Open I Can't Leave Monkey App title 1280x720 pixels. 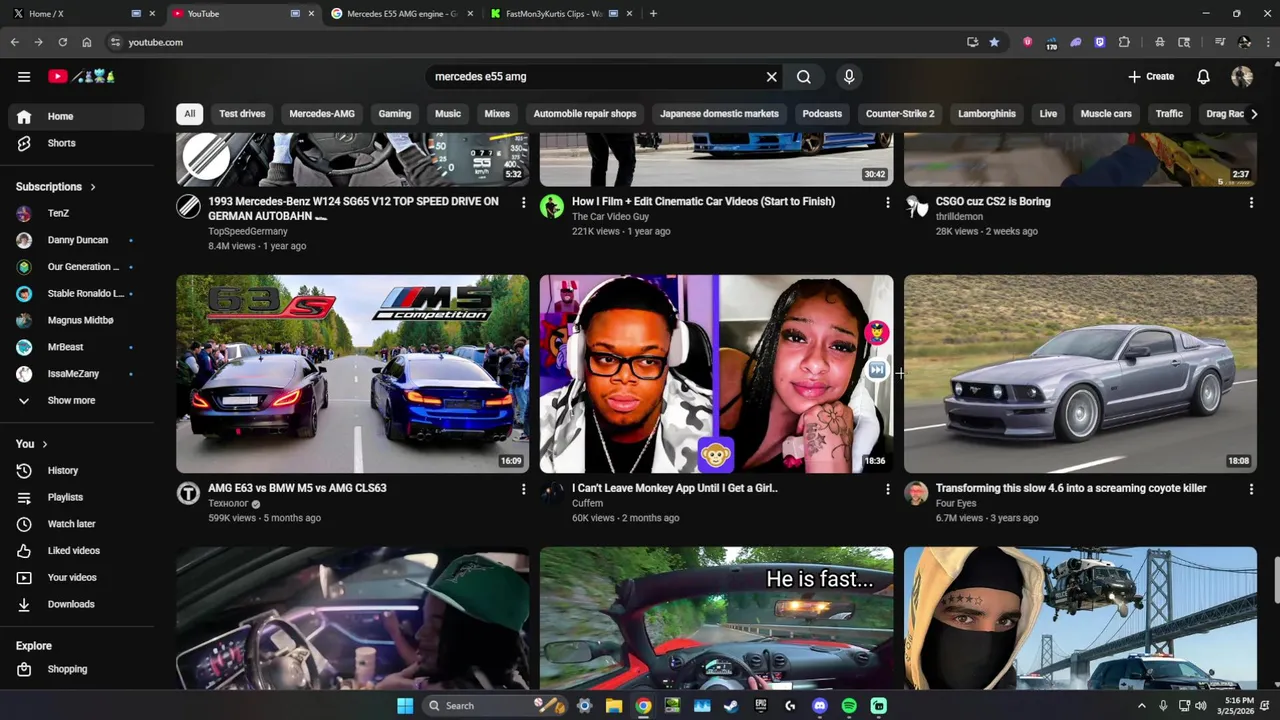(x=674, y=488)
